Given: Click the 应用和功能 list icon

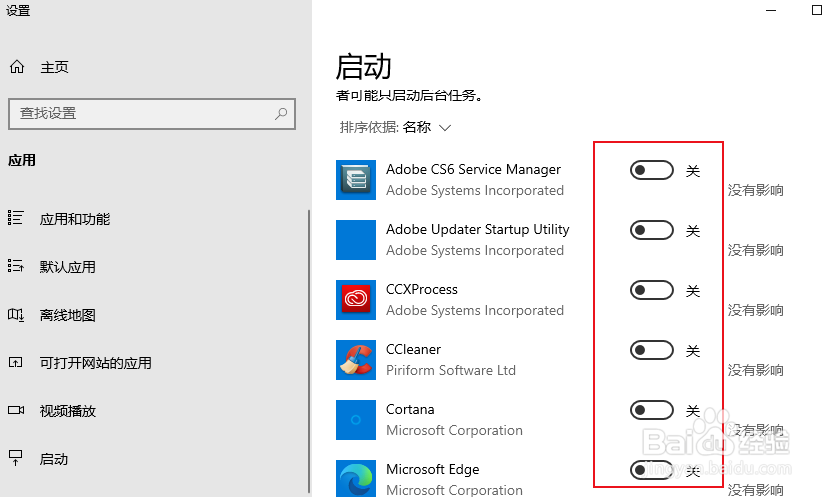Looking at the screenshot, I should pyautogui.click(x=15, y=218).
